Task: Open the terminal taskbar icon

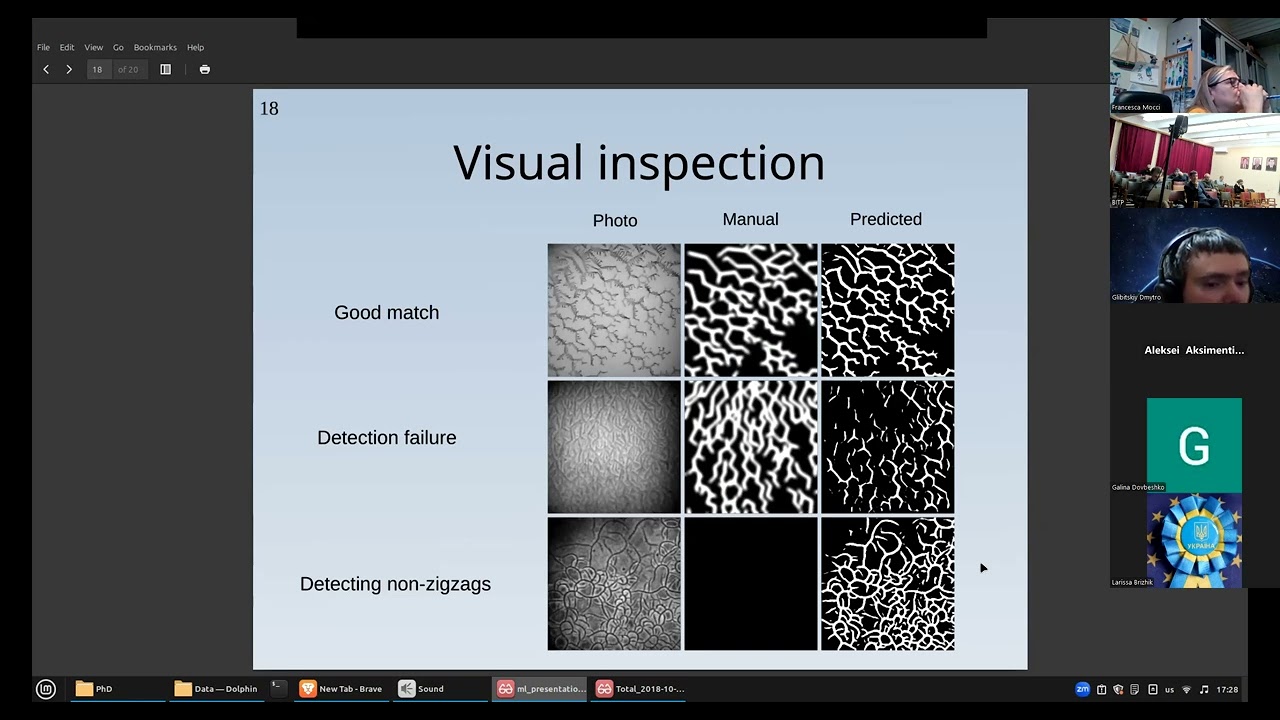Action: click(x=279, y=689)
